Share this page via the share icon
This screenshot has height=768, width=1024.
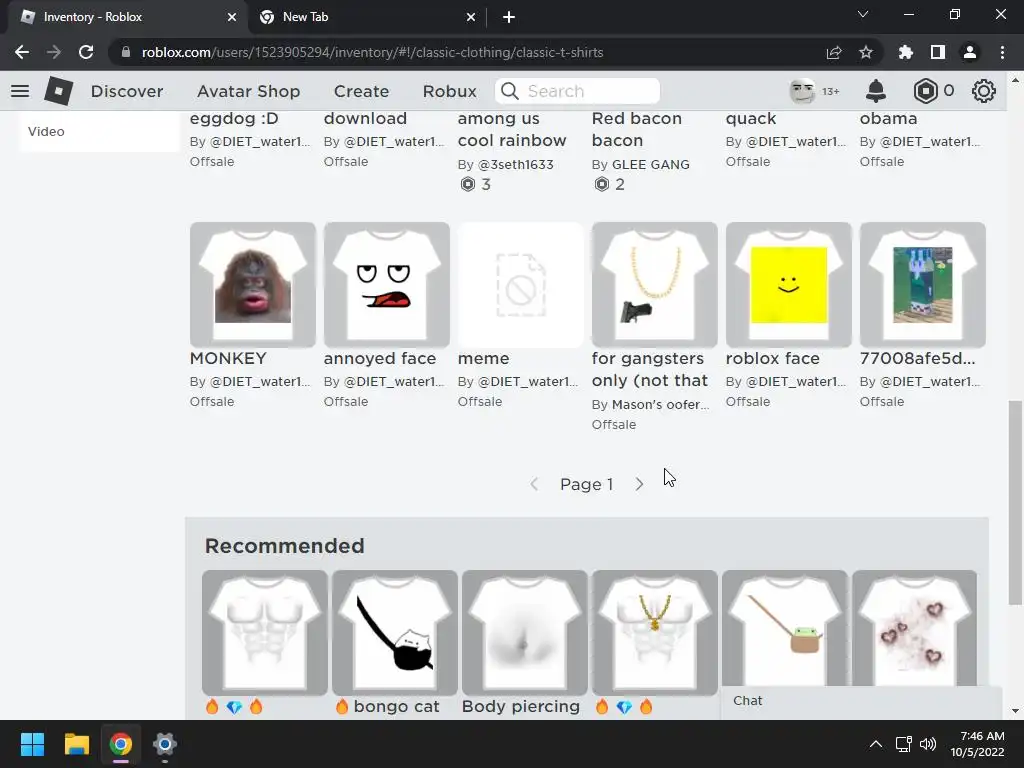coord(833,52)
